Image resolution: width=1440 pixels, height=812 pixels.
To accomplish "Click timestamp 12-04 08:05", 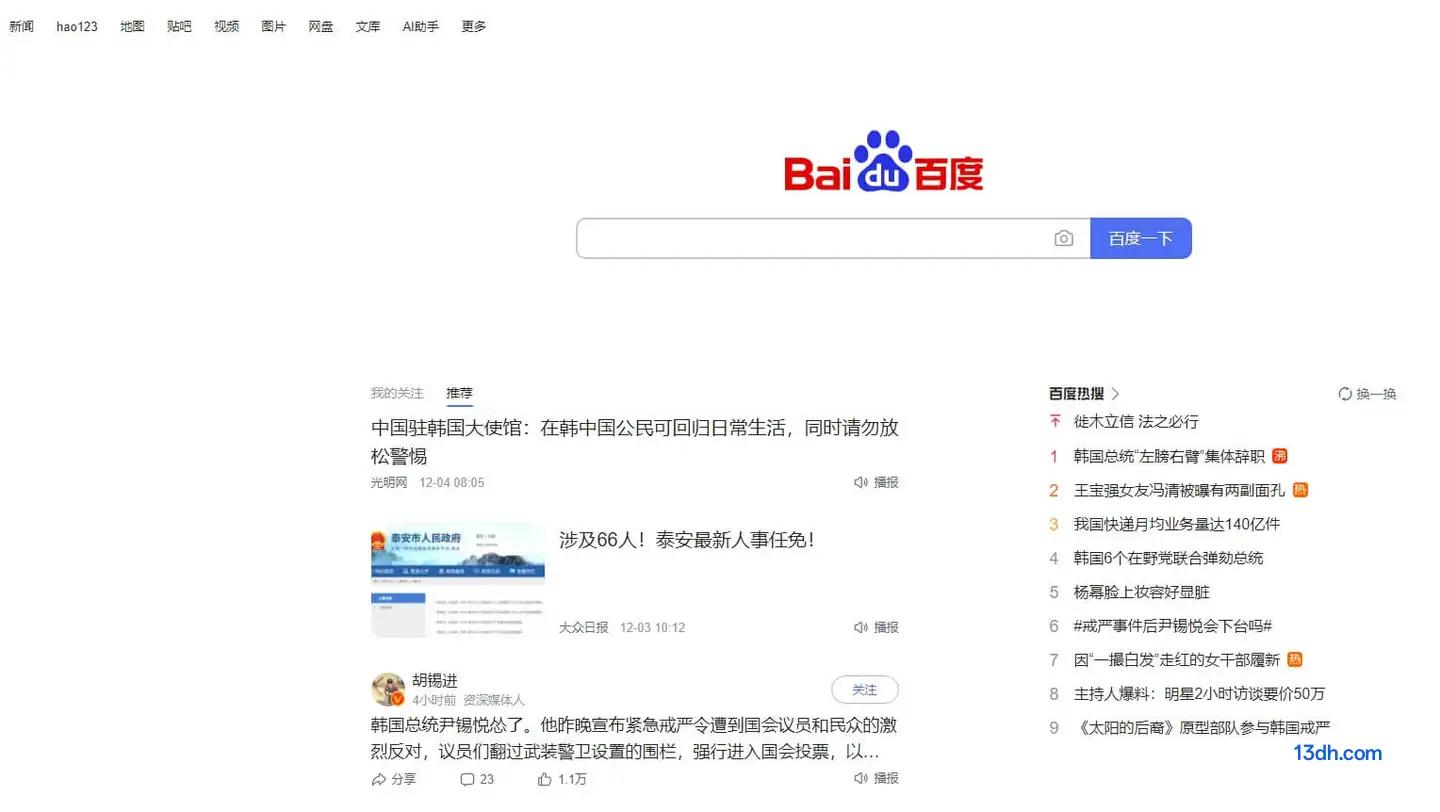I will 452,482.
